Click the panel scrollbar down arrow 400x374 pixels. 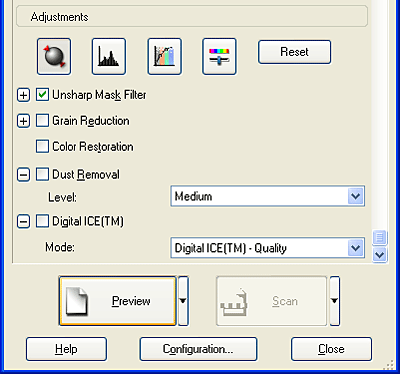380,255
